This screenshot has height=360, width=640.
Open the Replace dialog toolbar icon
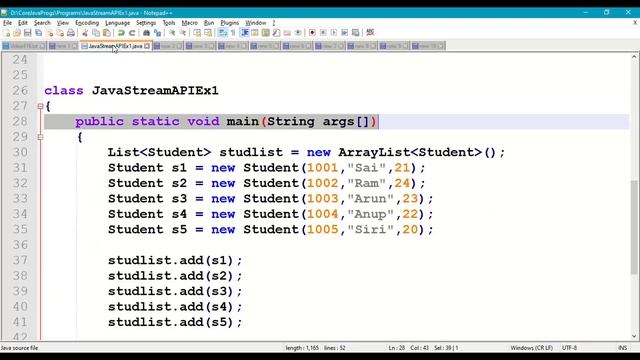click(157, 33)
